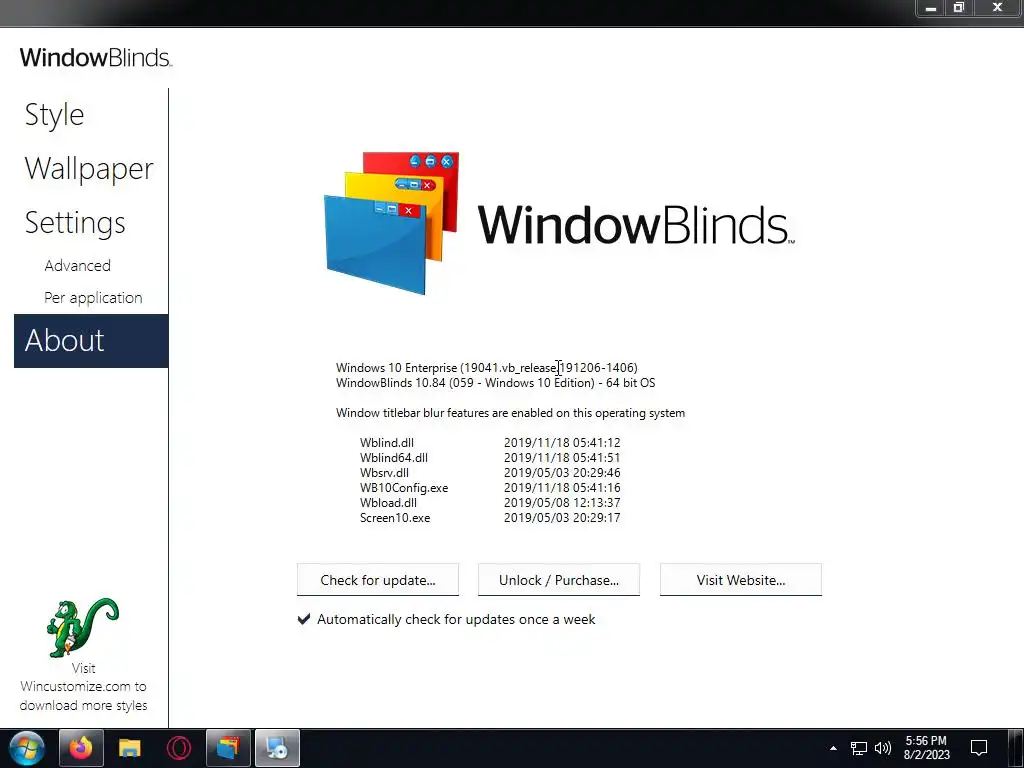Open installer disc taskbar icon
This screenshot has width=1024, height=768.
[x=277, y=748]
